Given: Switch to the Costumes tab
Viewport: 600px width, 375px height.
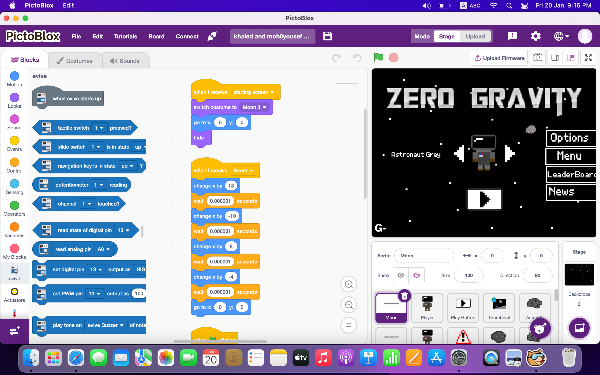Looking at the screenshot, I should click(75, 60).
